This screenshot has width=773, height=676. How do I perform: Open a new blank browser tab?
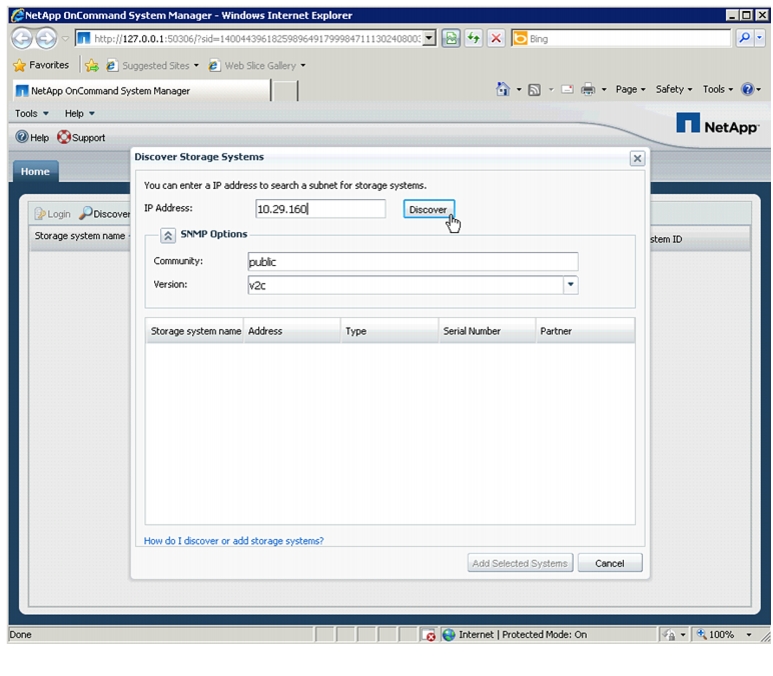point(285,91)
